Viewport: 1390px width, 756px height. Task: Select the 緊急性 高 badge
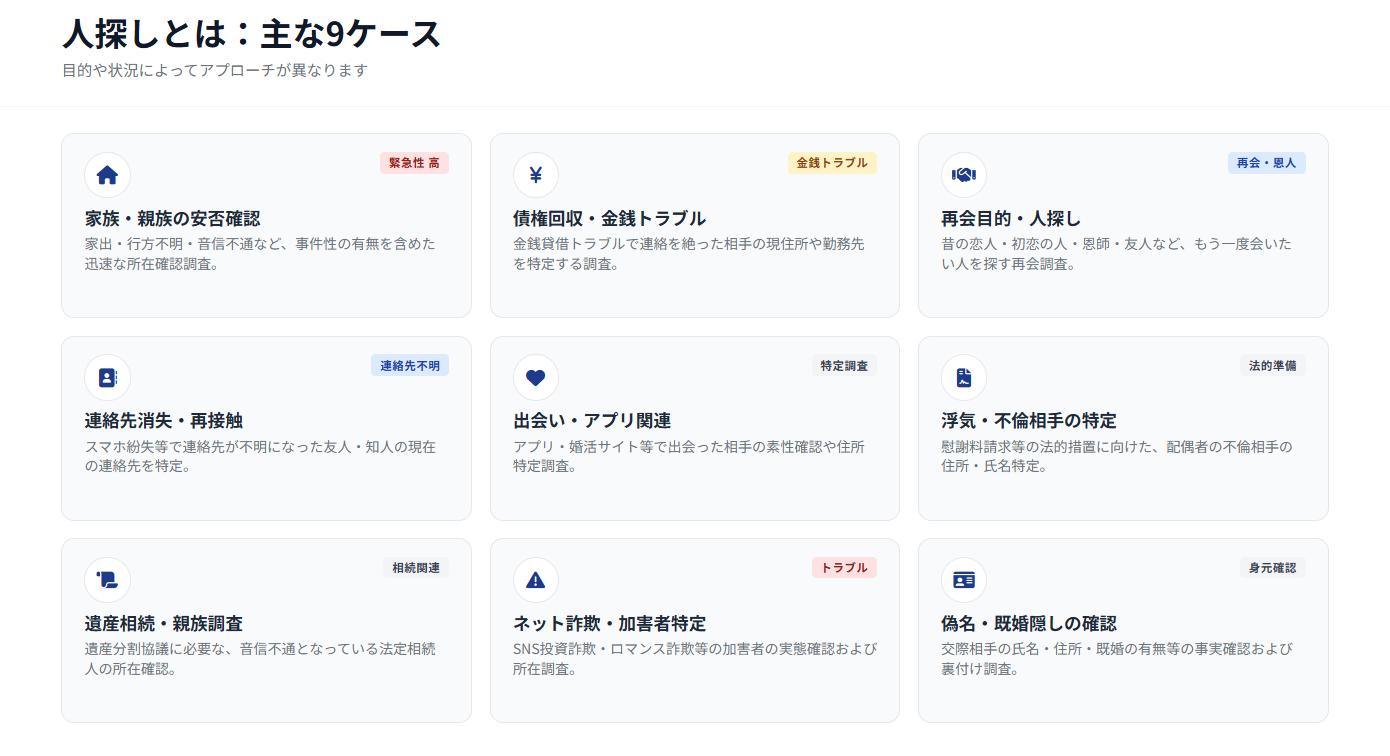click(x=414, y=163)
